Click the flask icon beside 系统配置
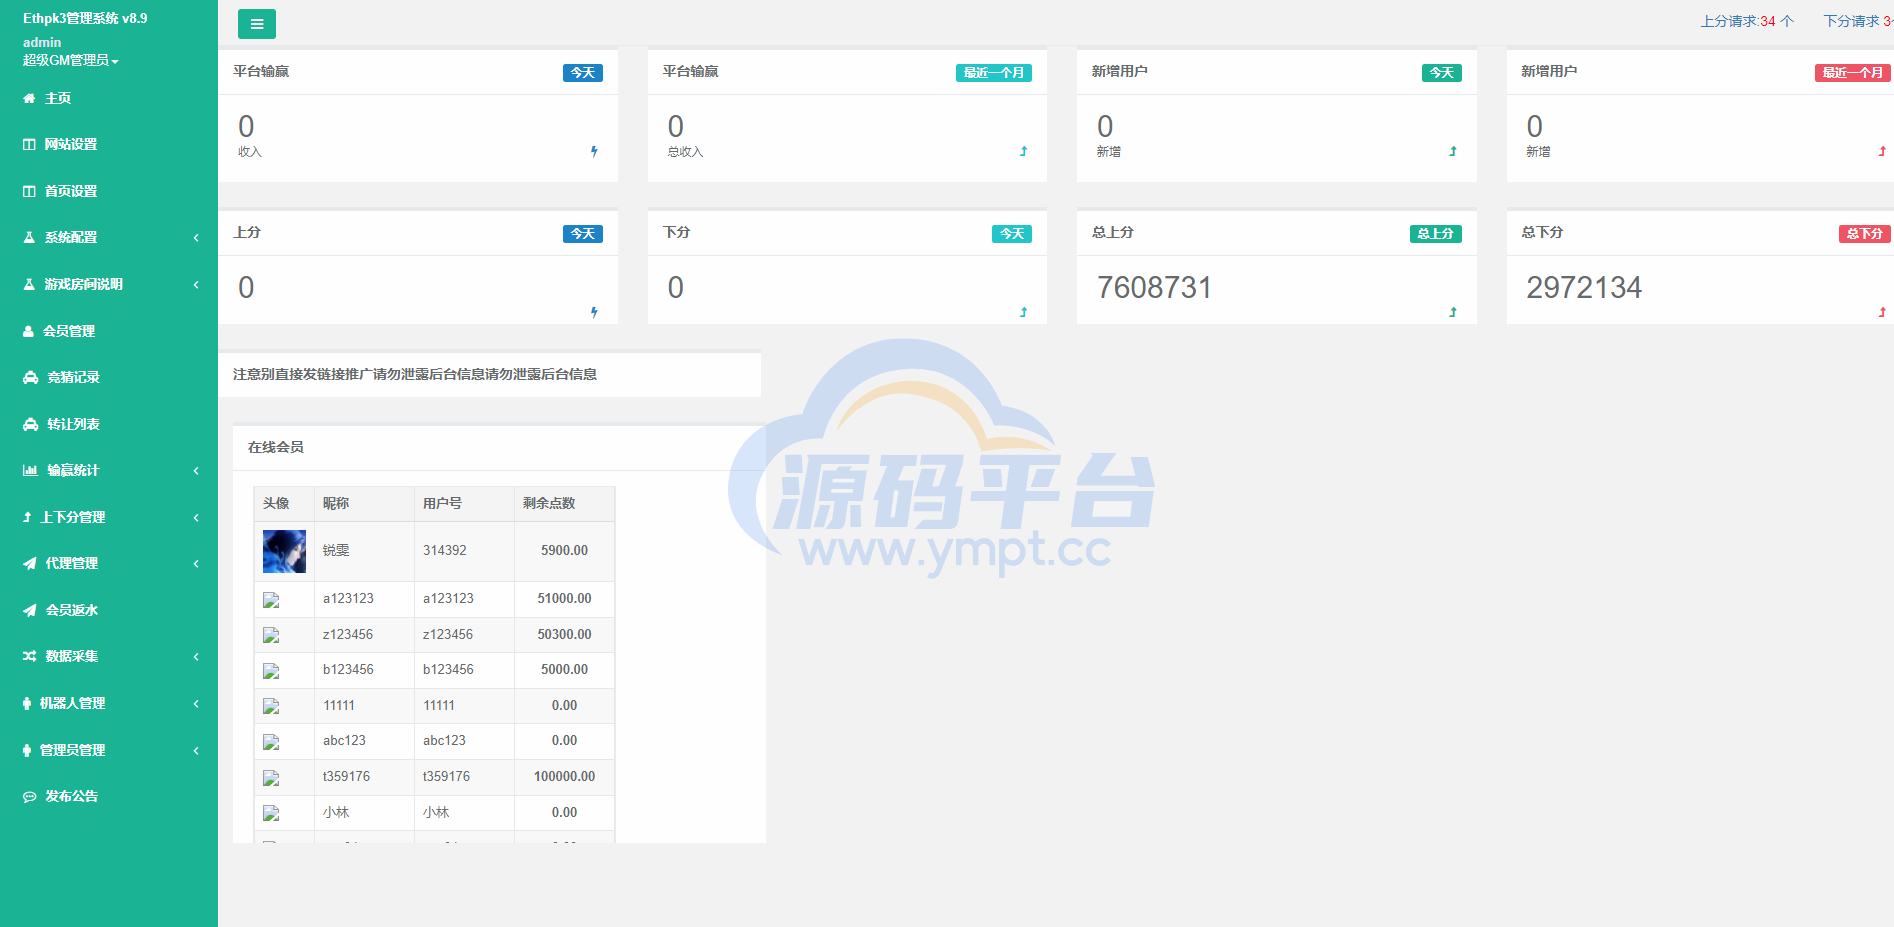This screenshot has height=927, width=1894. click(x=29, y=238)
